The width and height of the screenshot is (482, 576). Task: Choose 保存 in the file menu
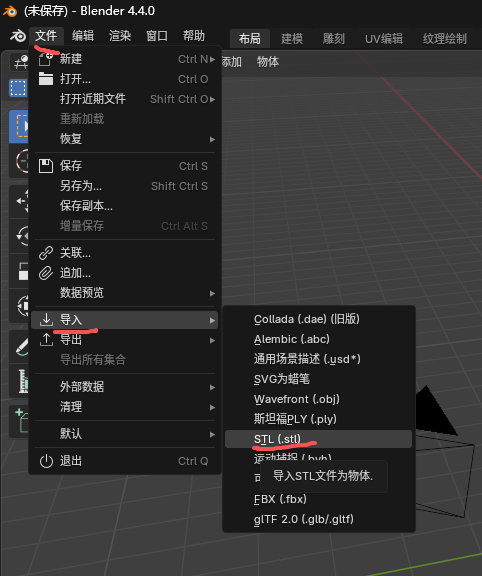(125, 166)
